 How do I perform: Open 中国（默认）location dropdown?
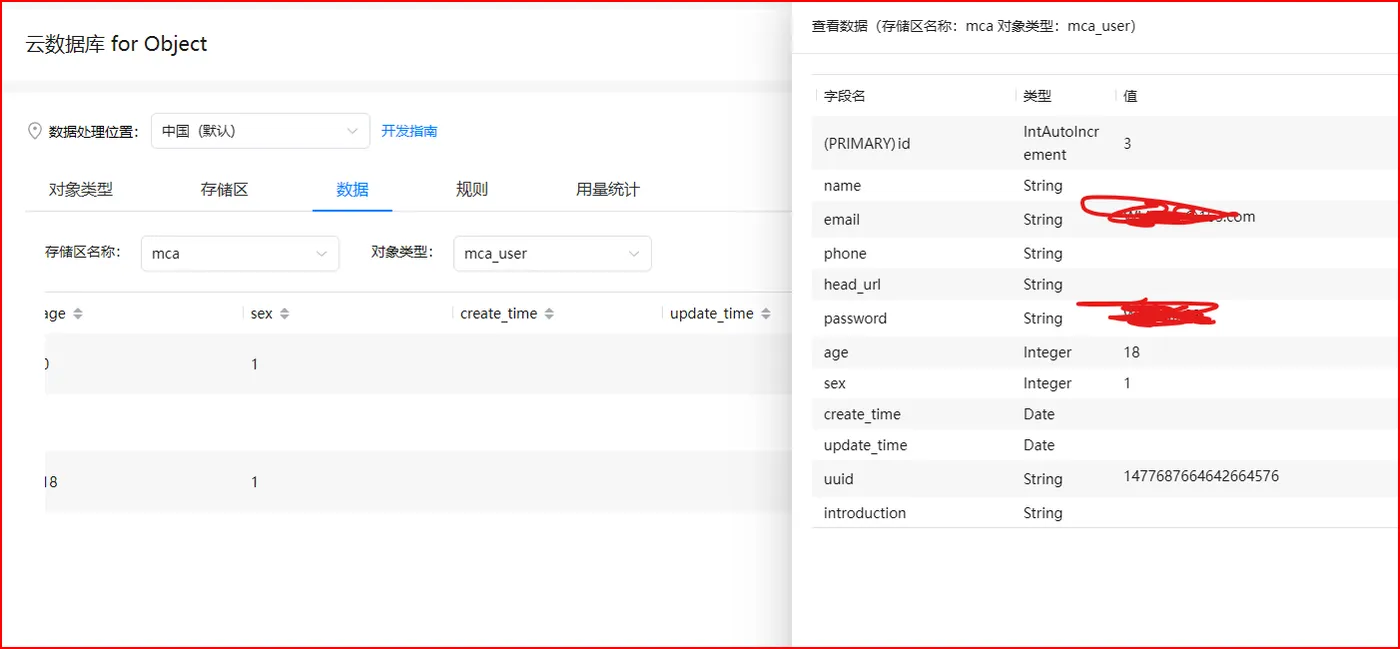point(260,131)
